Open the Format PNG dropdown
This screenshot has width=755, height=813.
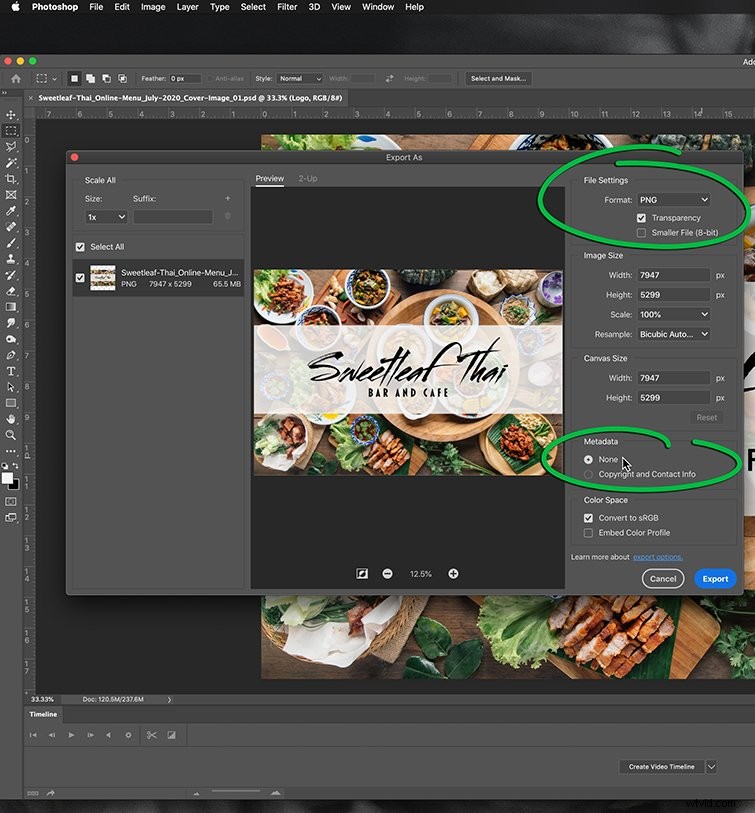(x=673, y=200)
